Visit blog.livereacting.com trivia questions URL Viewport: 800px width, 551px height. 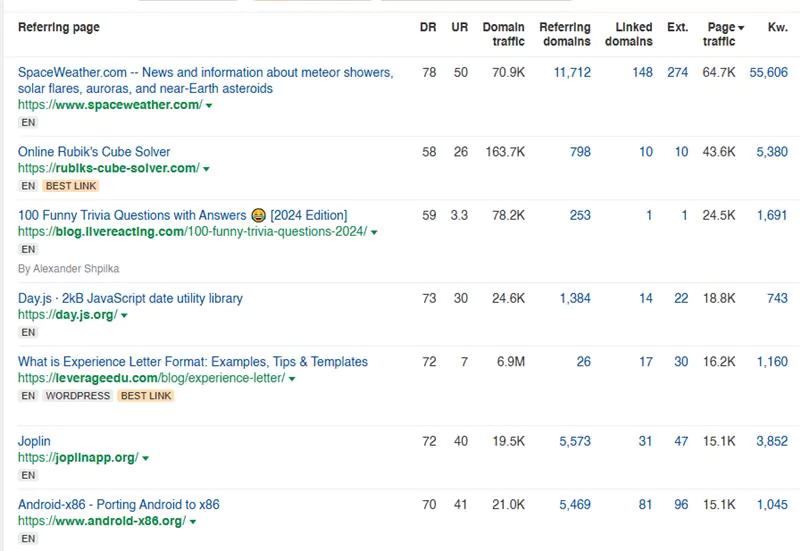tap(192, 231)
